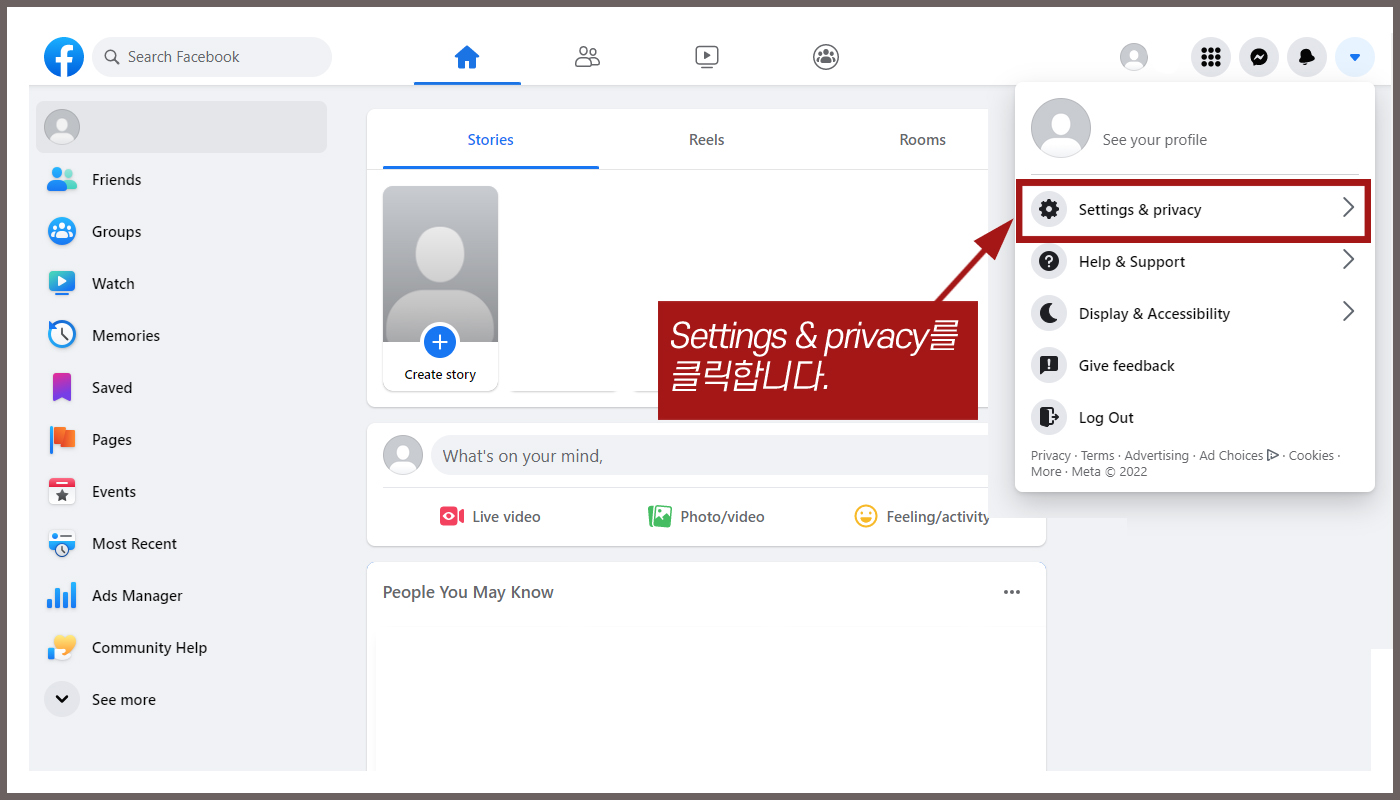Screen dimensions: 1400x800
Task: Open the nine-dot apps menu
Action: (x=1211, y=57)
